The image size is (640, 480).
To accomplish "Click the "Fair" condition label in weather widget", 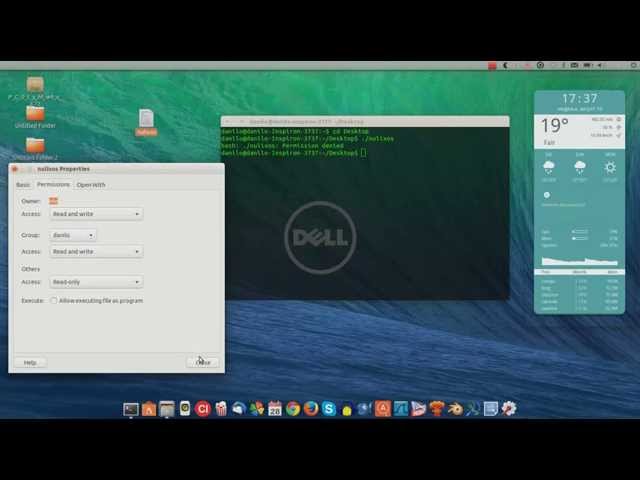I will [x=549, y=142].
